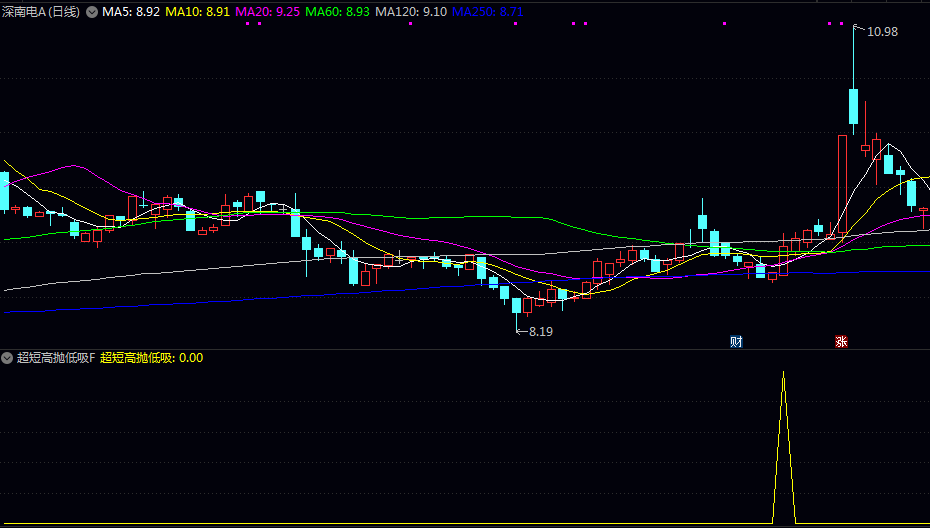Screen dimensions: 930x528
Task: Click the 超短高抛低吸F indicator name
Action: [x=56, y=358]
